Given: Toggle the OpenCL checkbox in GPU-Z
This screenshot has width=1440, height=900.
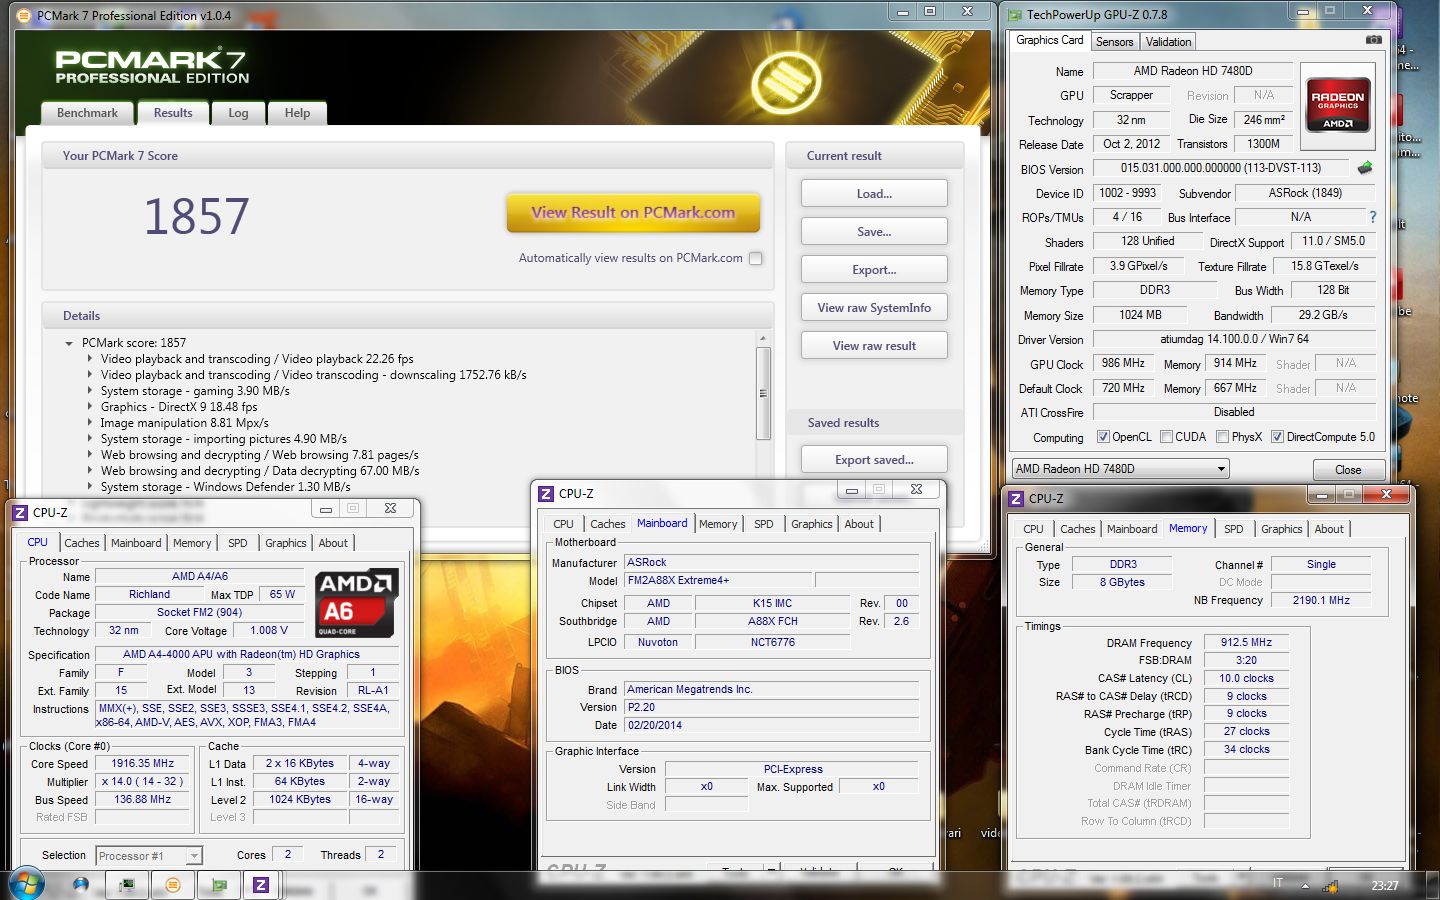Looking at the screenshot, I should (x=1103, y=437).
